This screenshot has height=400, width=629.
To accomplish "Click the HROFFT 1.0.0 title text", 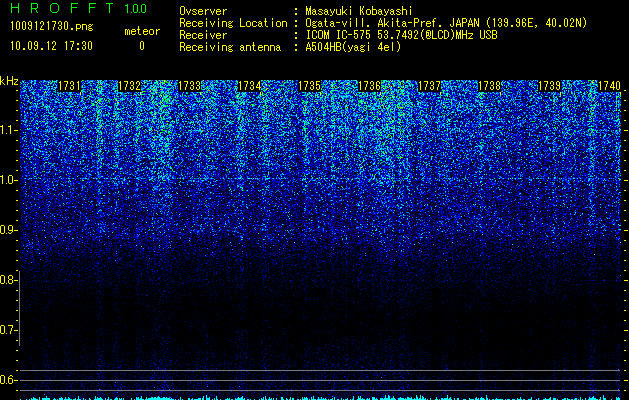I will [x=79, y=8].
